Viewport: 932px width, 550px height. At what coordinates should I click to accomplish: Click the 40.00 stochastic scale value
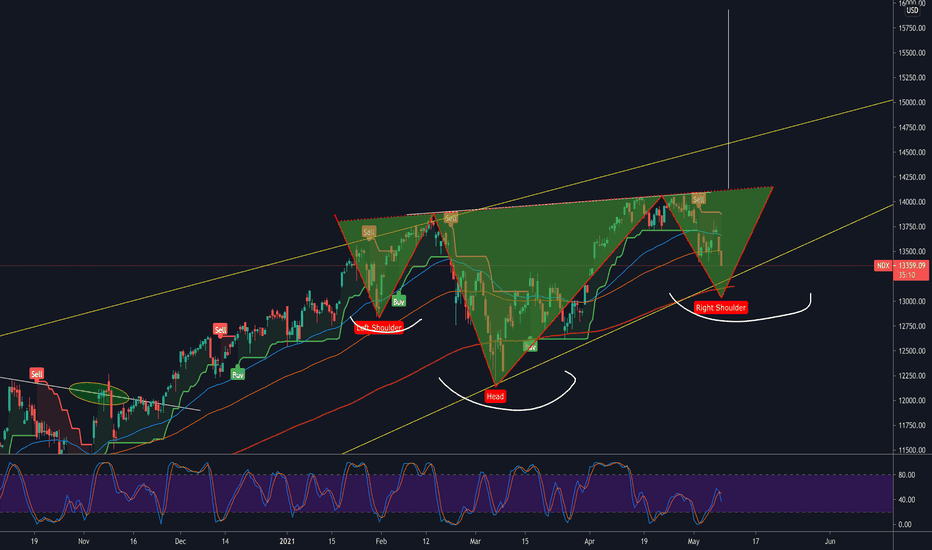pyautogui.click(x=906, y=499)
